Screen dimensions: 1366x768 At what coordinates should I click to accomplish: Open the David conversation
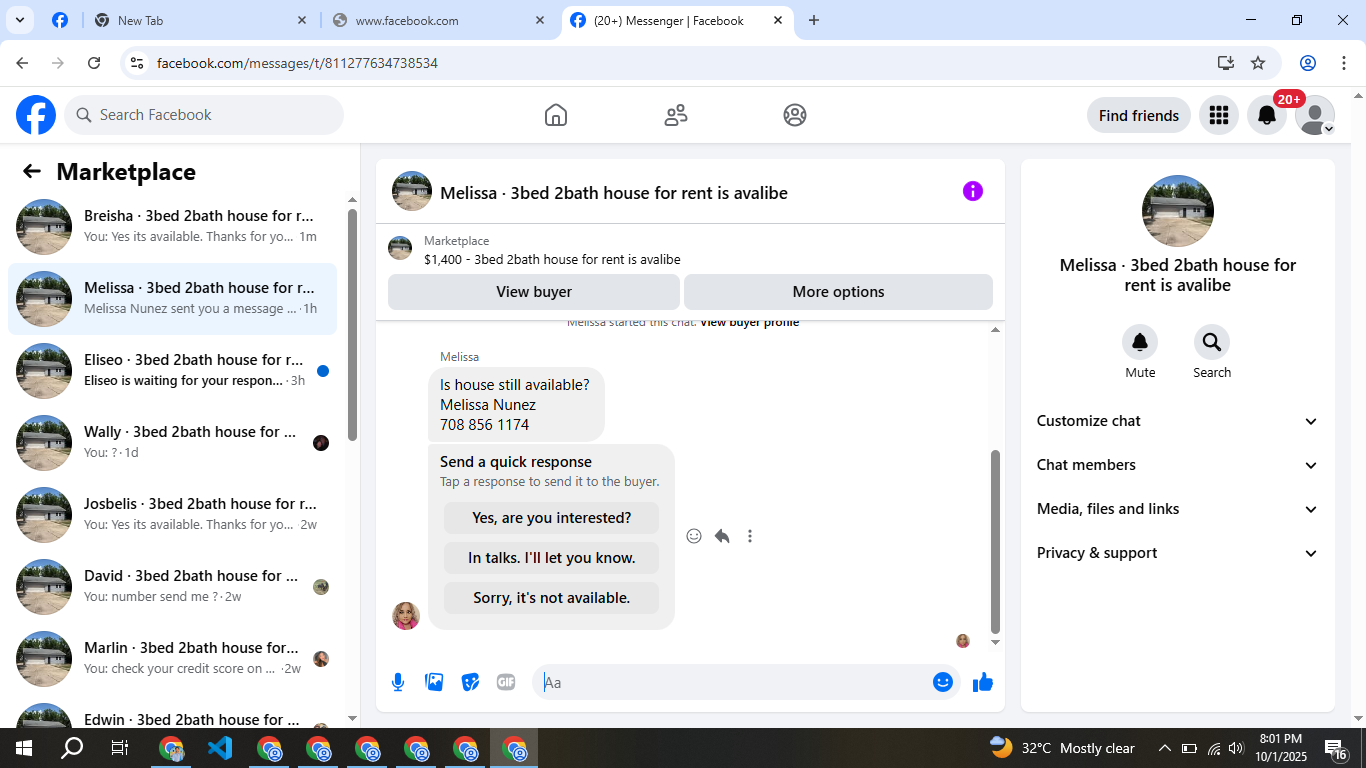tap(172, 587)
